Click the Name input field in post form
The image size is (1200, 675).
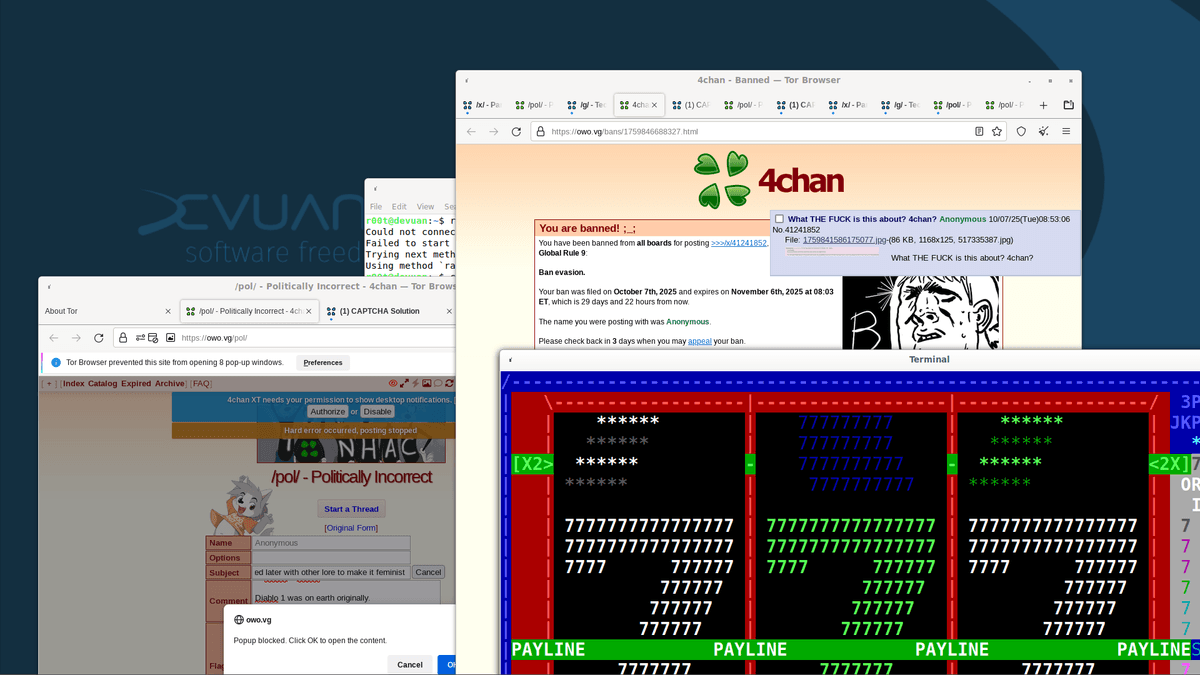(x=330, y=543)
